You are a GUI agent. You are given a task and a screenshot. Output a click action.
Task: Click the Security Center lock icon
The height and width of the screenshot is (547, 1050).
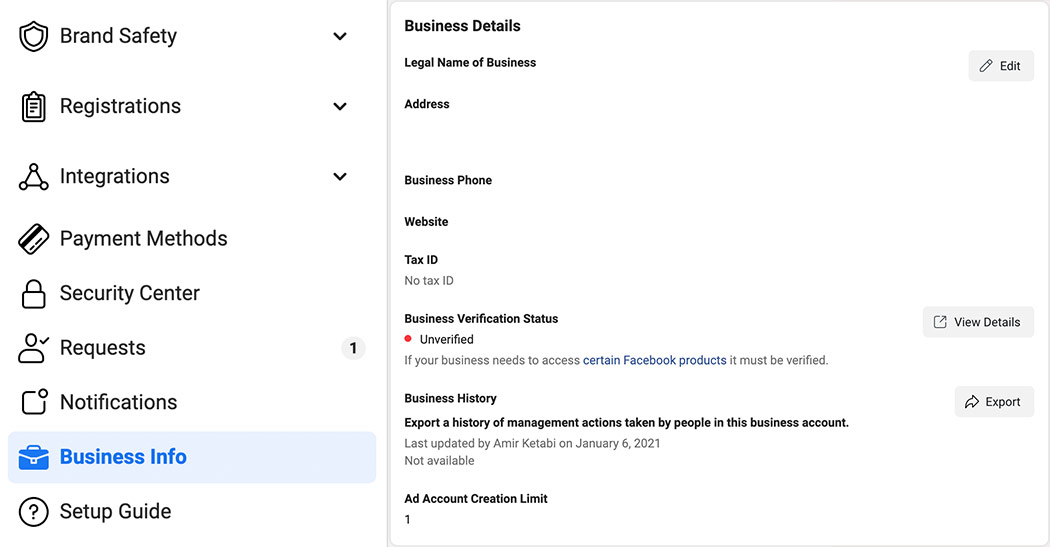pos(33,294)
